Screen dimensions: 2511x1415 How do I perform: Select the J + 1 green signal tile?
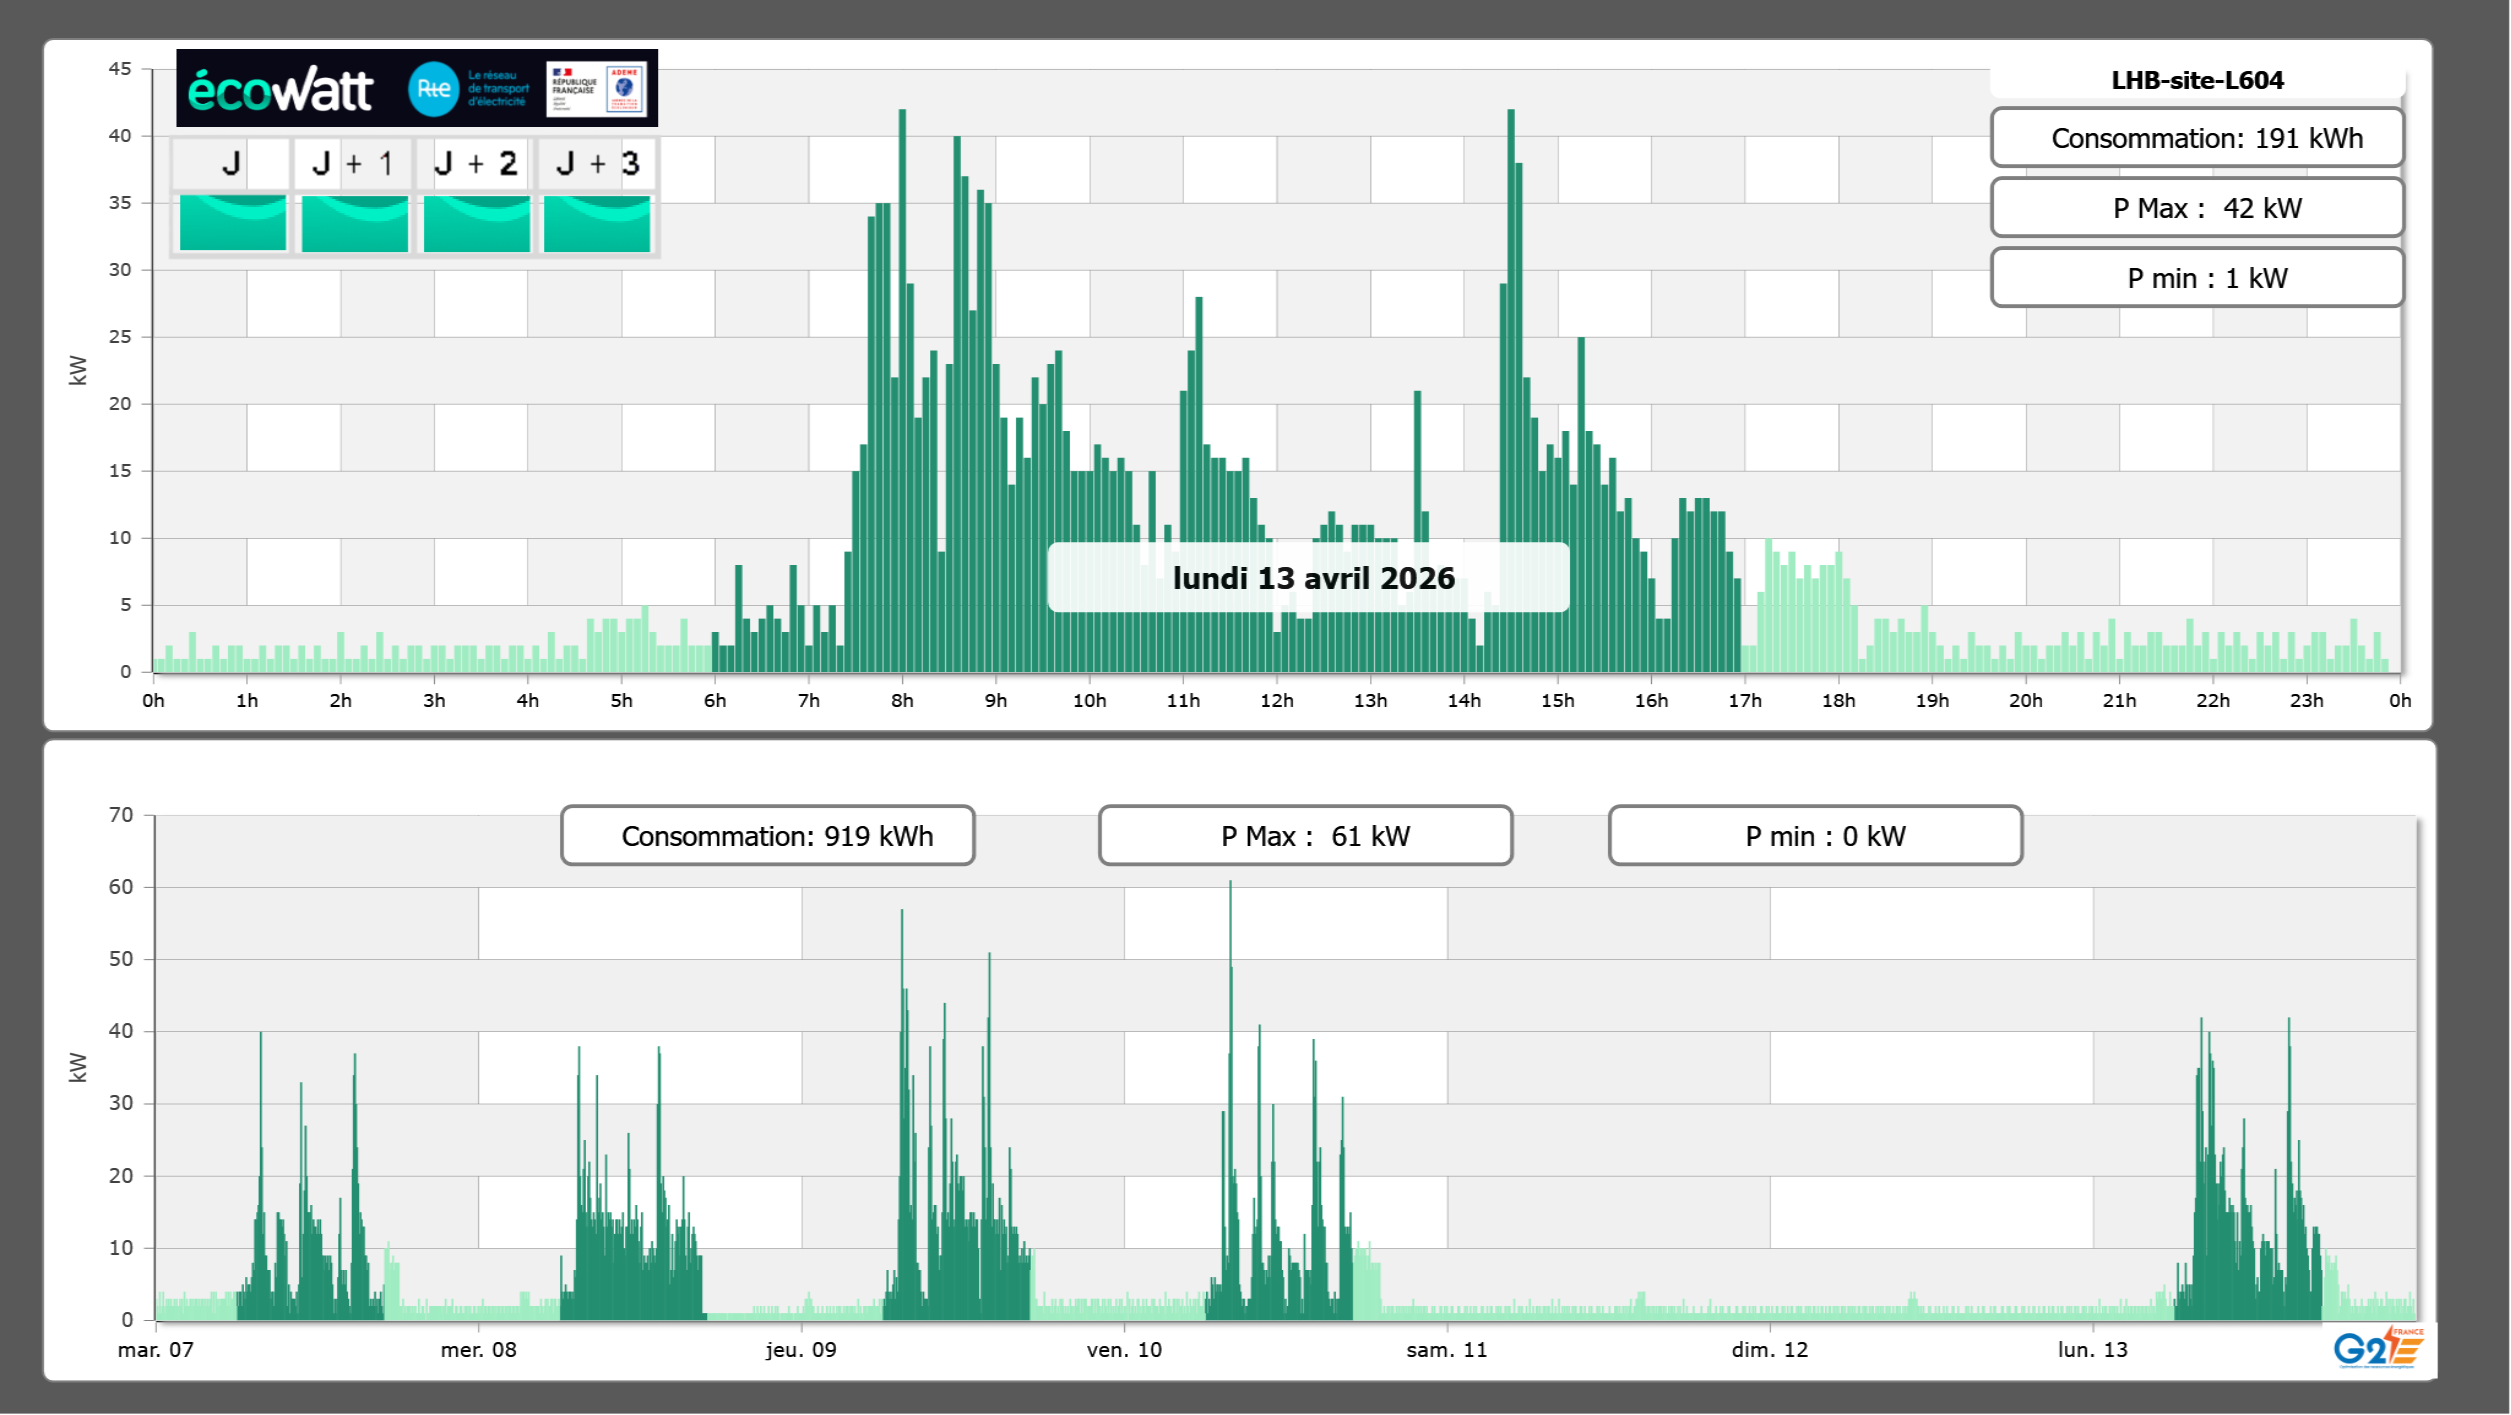(x=354, y=223)
